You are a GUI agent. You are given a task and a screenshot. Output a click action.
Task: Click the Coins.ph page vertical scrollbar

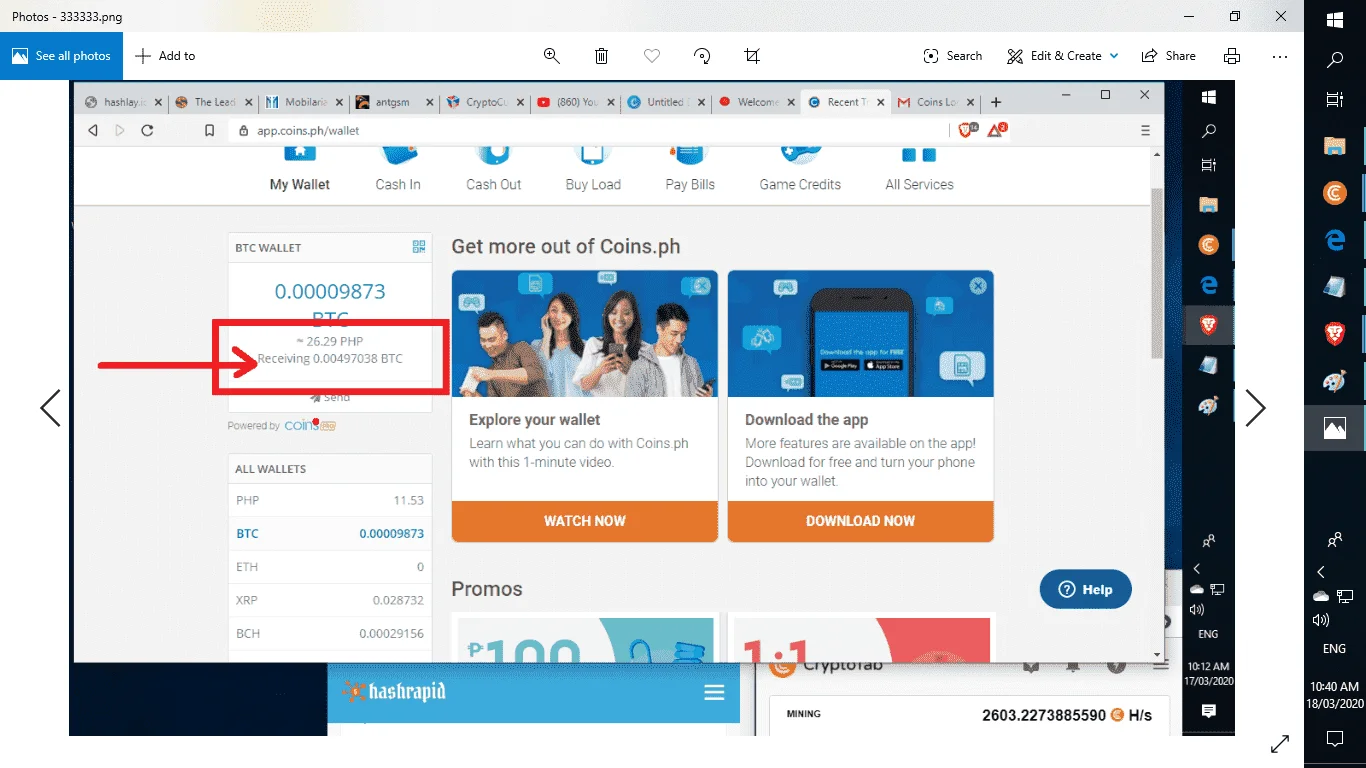pos(1157,272)
